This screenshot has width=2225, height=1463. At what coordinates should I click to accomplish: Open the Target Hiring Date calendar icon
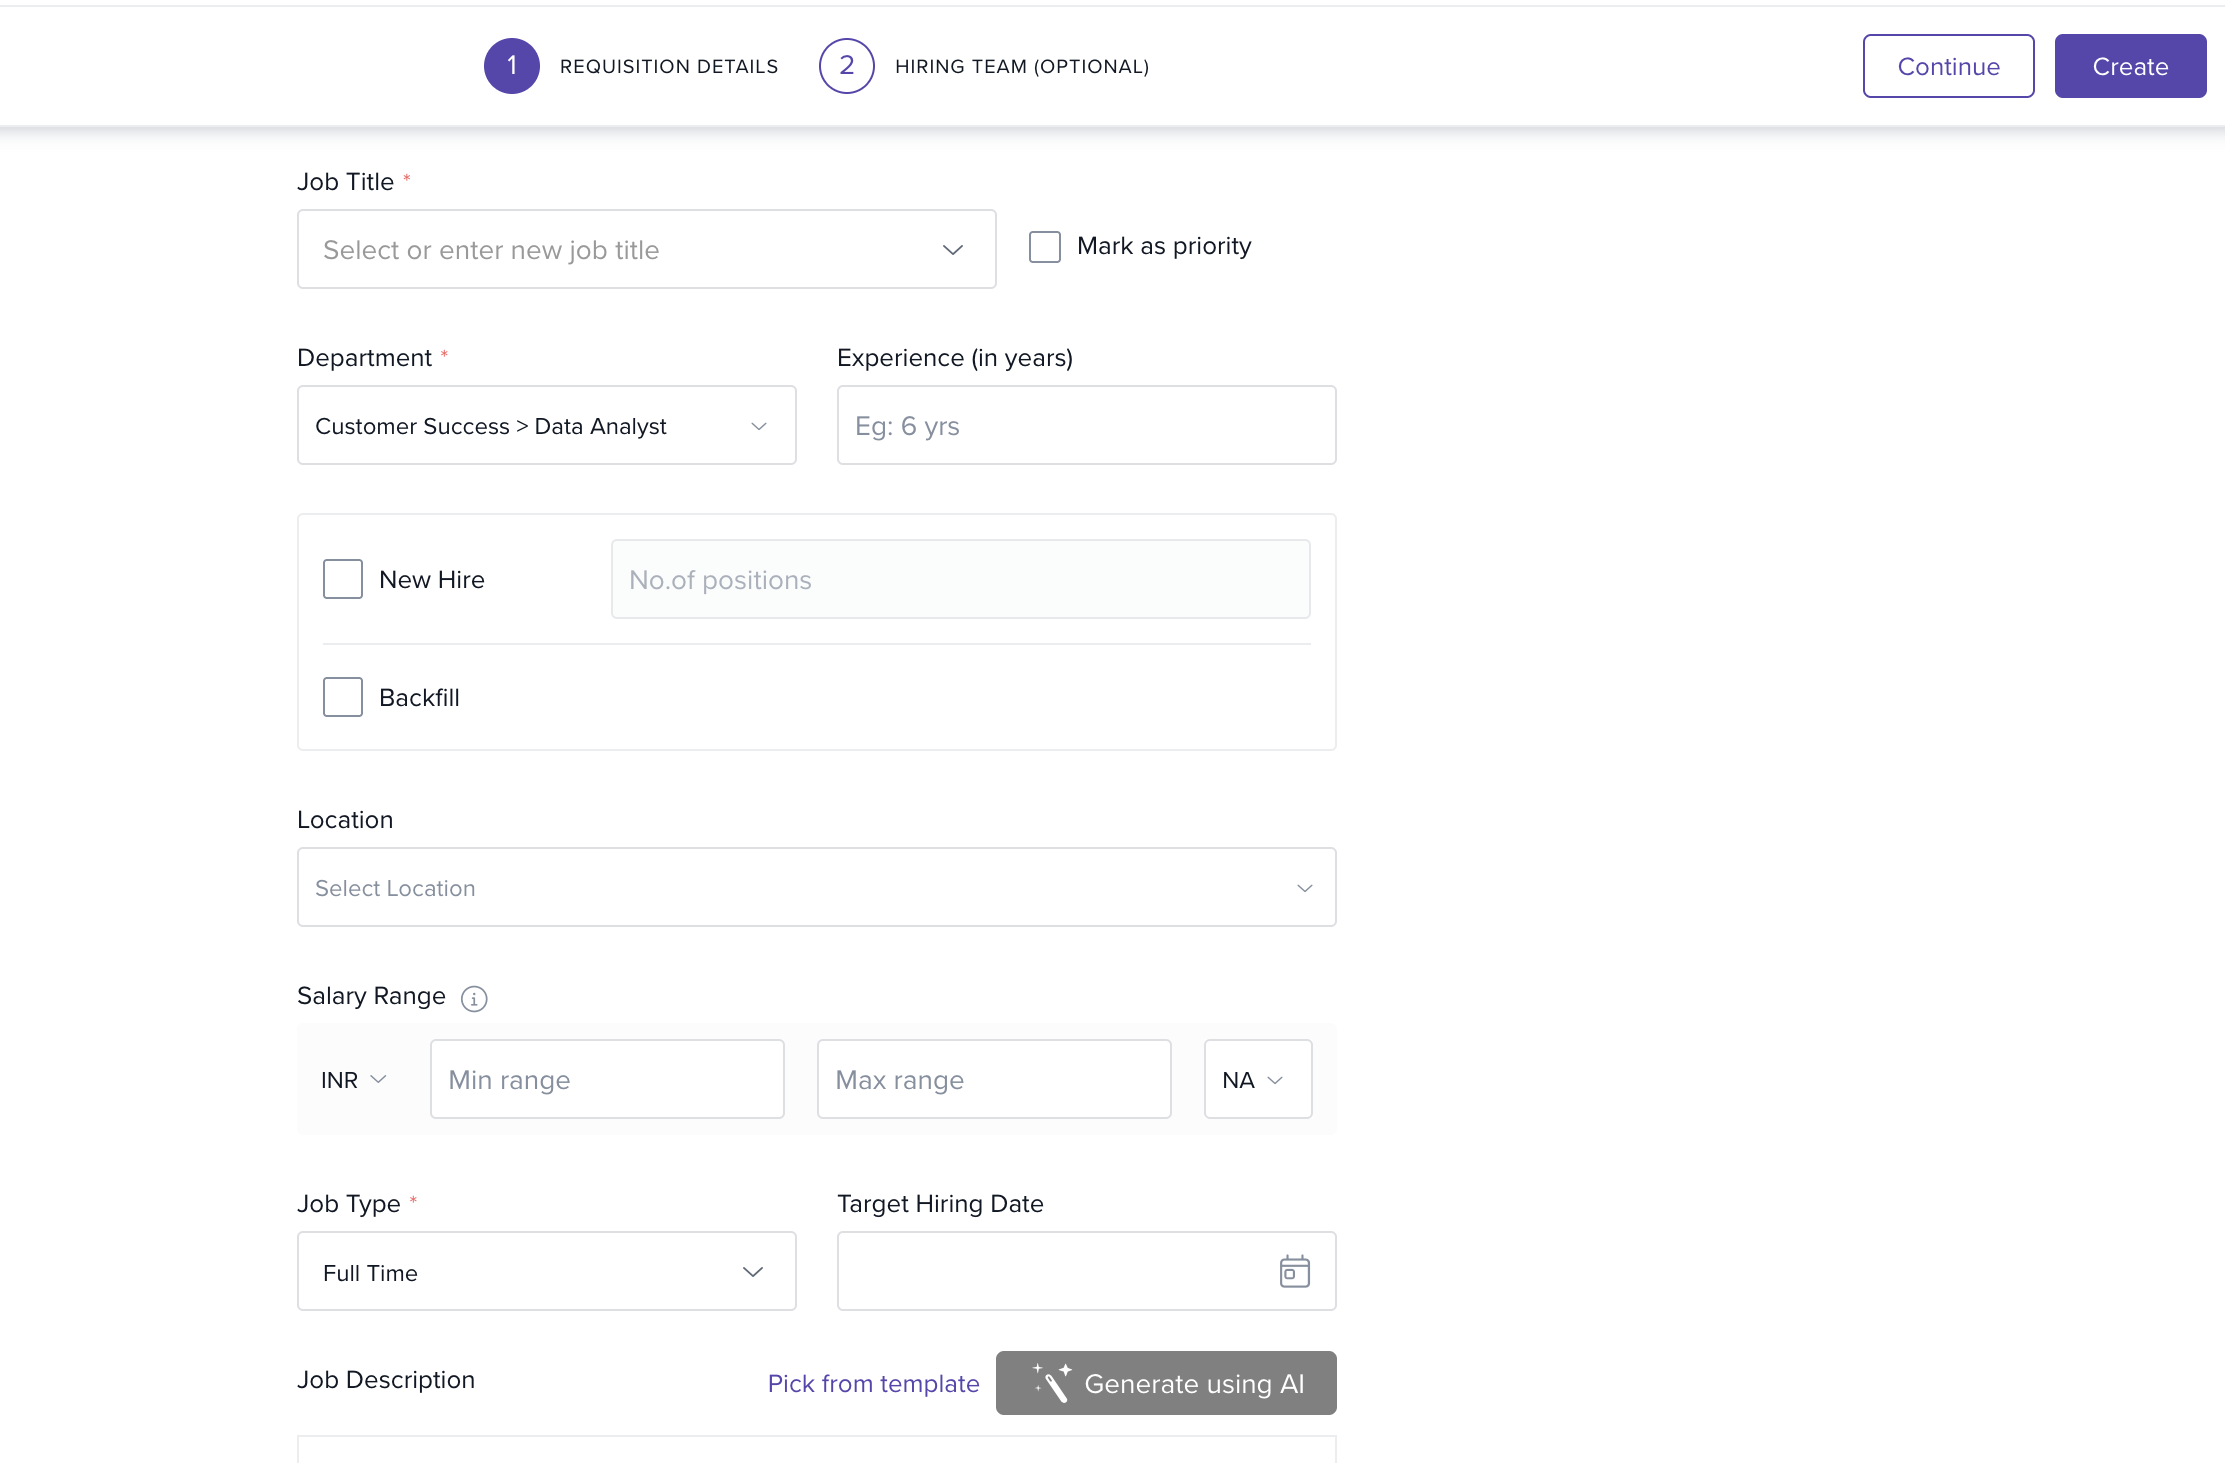(1294, 1271)
